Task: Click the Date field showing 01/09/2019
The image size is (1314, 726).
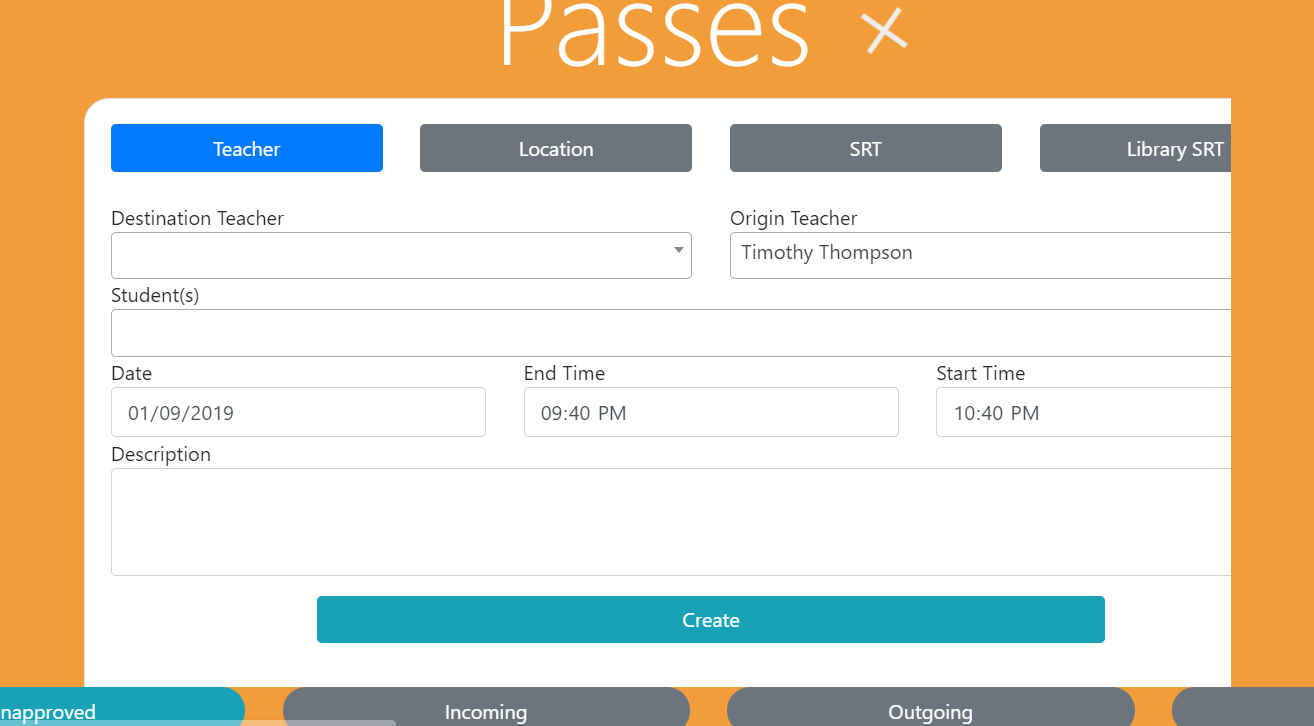Action: tap(298, 412)
